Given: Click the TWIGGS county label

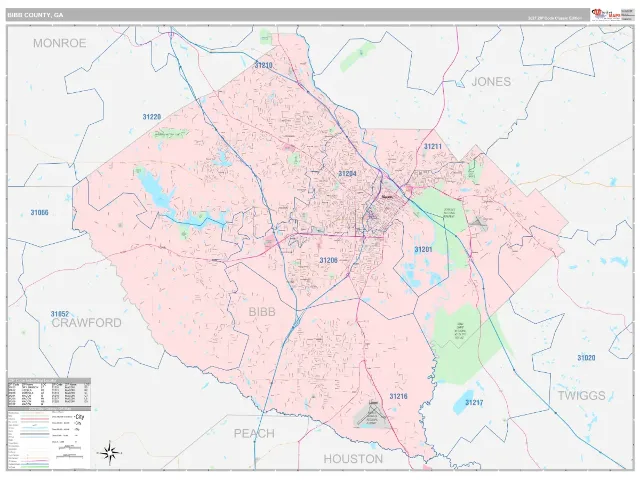Looking at the screenshot, I should pos(582,396).
